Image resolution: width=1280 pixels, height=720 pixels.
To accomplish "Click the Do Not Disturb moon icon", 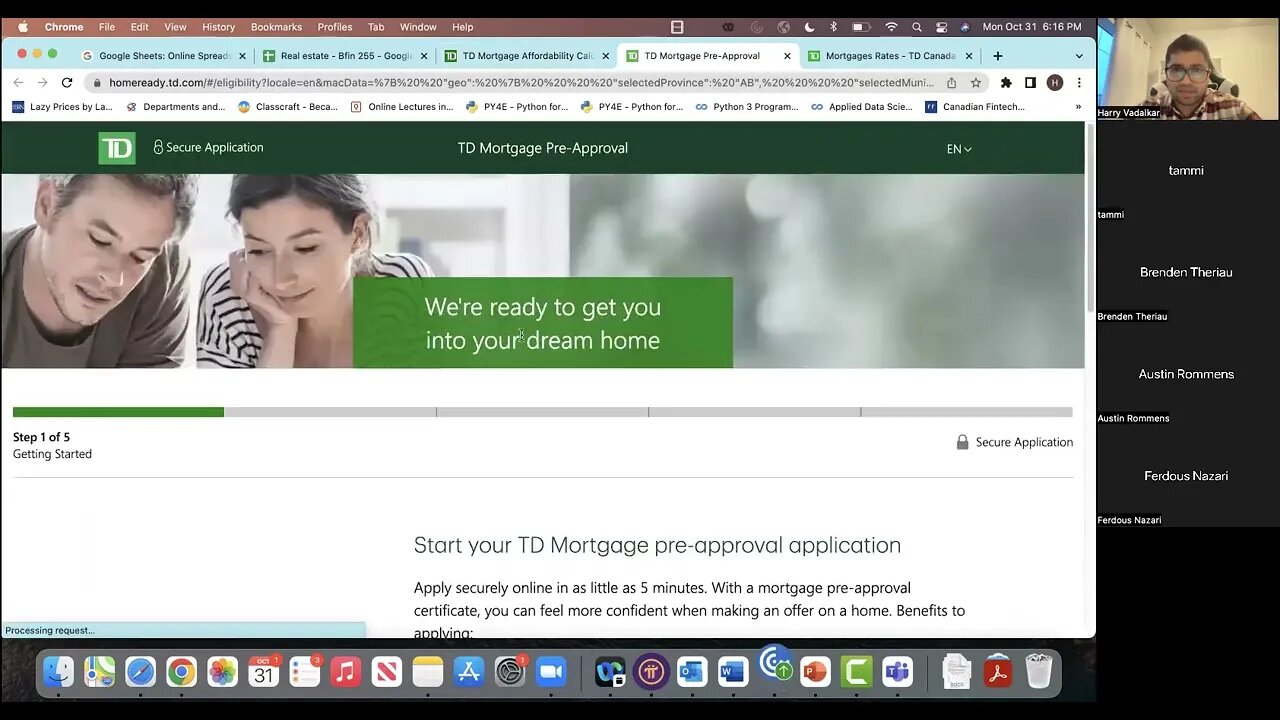I will coord(808,27).
